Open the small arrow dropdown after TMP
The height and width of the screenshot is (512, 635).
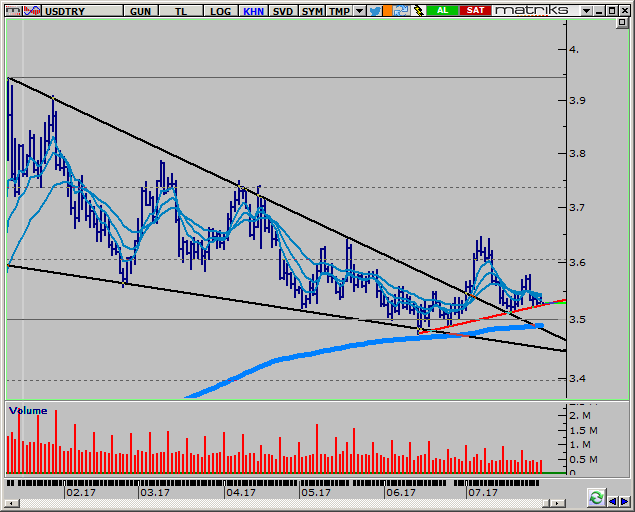(360, 10)
